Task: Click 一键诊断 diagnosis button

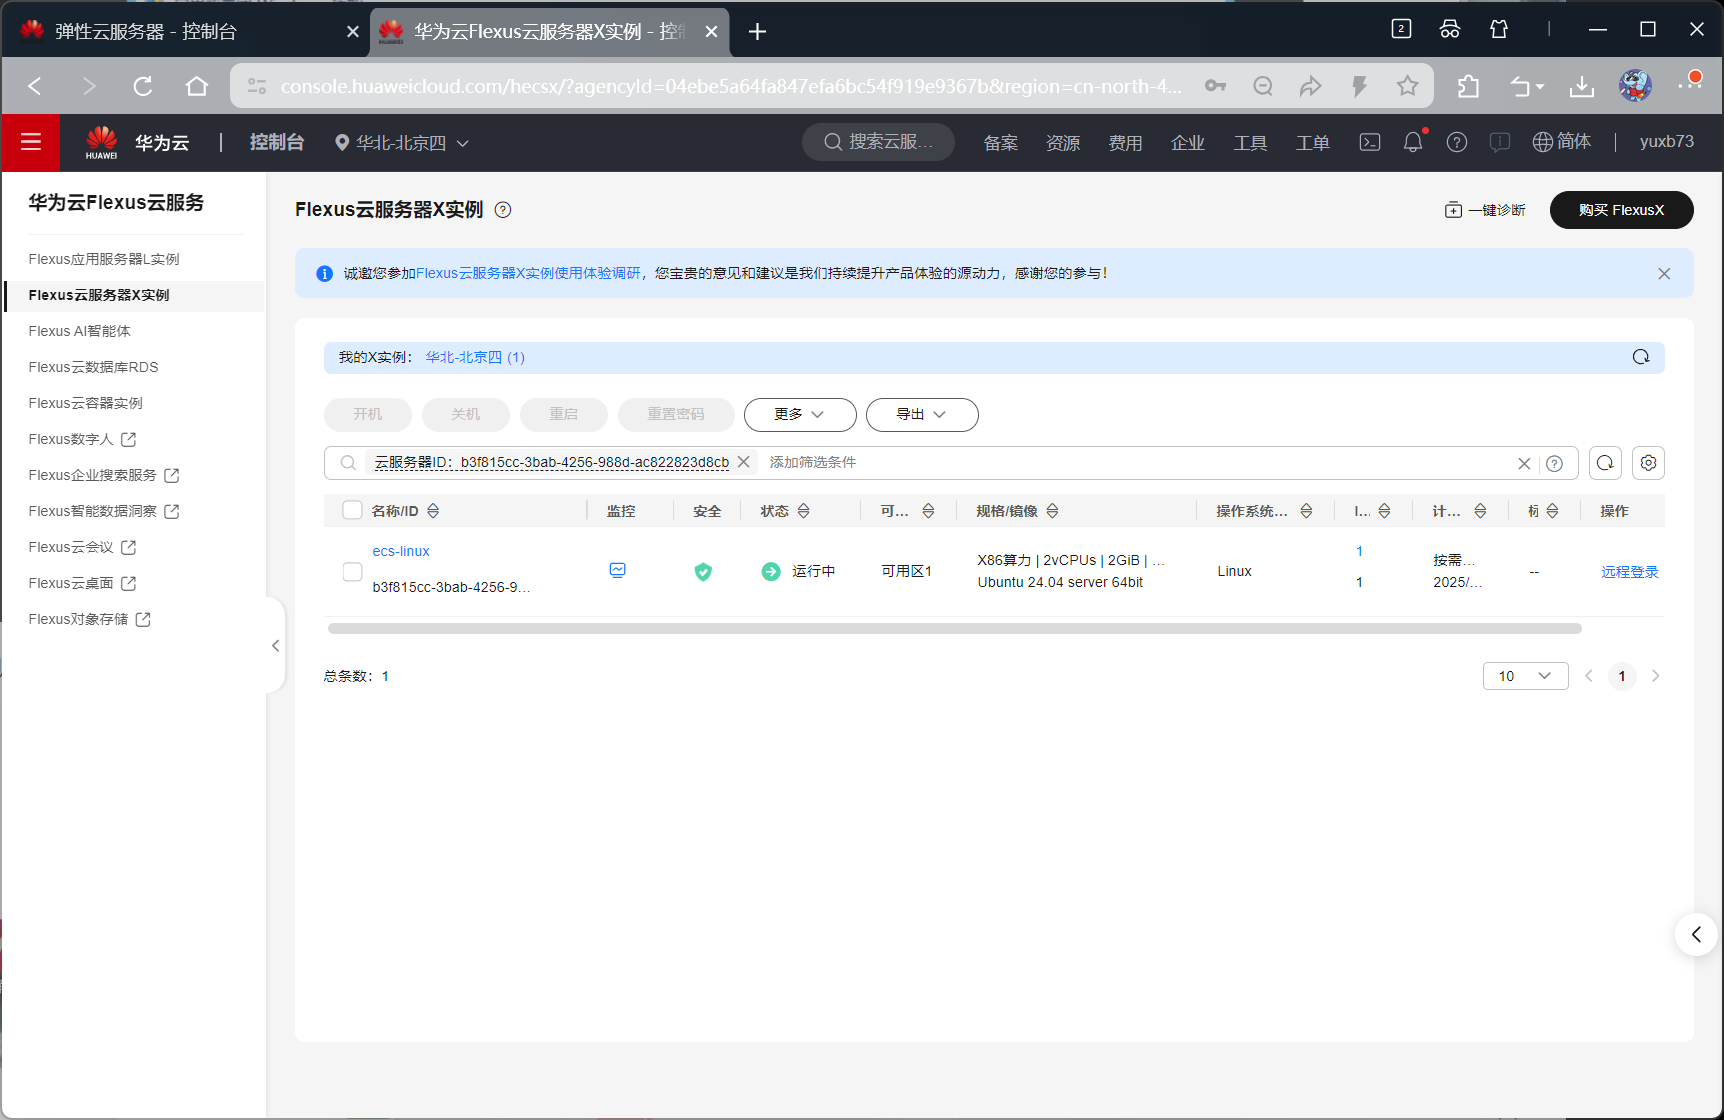Action: [x=1485, y=210]
